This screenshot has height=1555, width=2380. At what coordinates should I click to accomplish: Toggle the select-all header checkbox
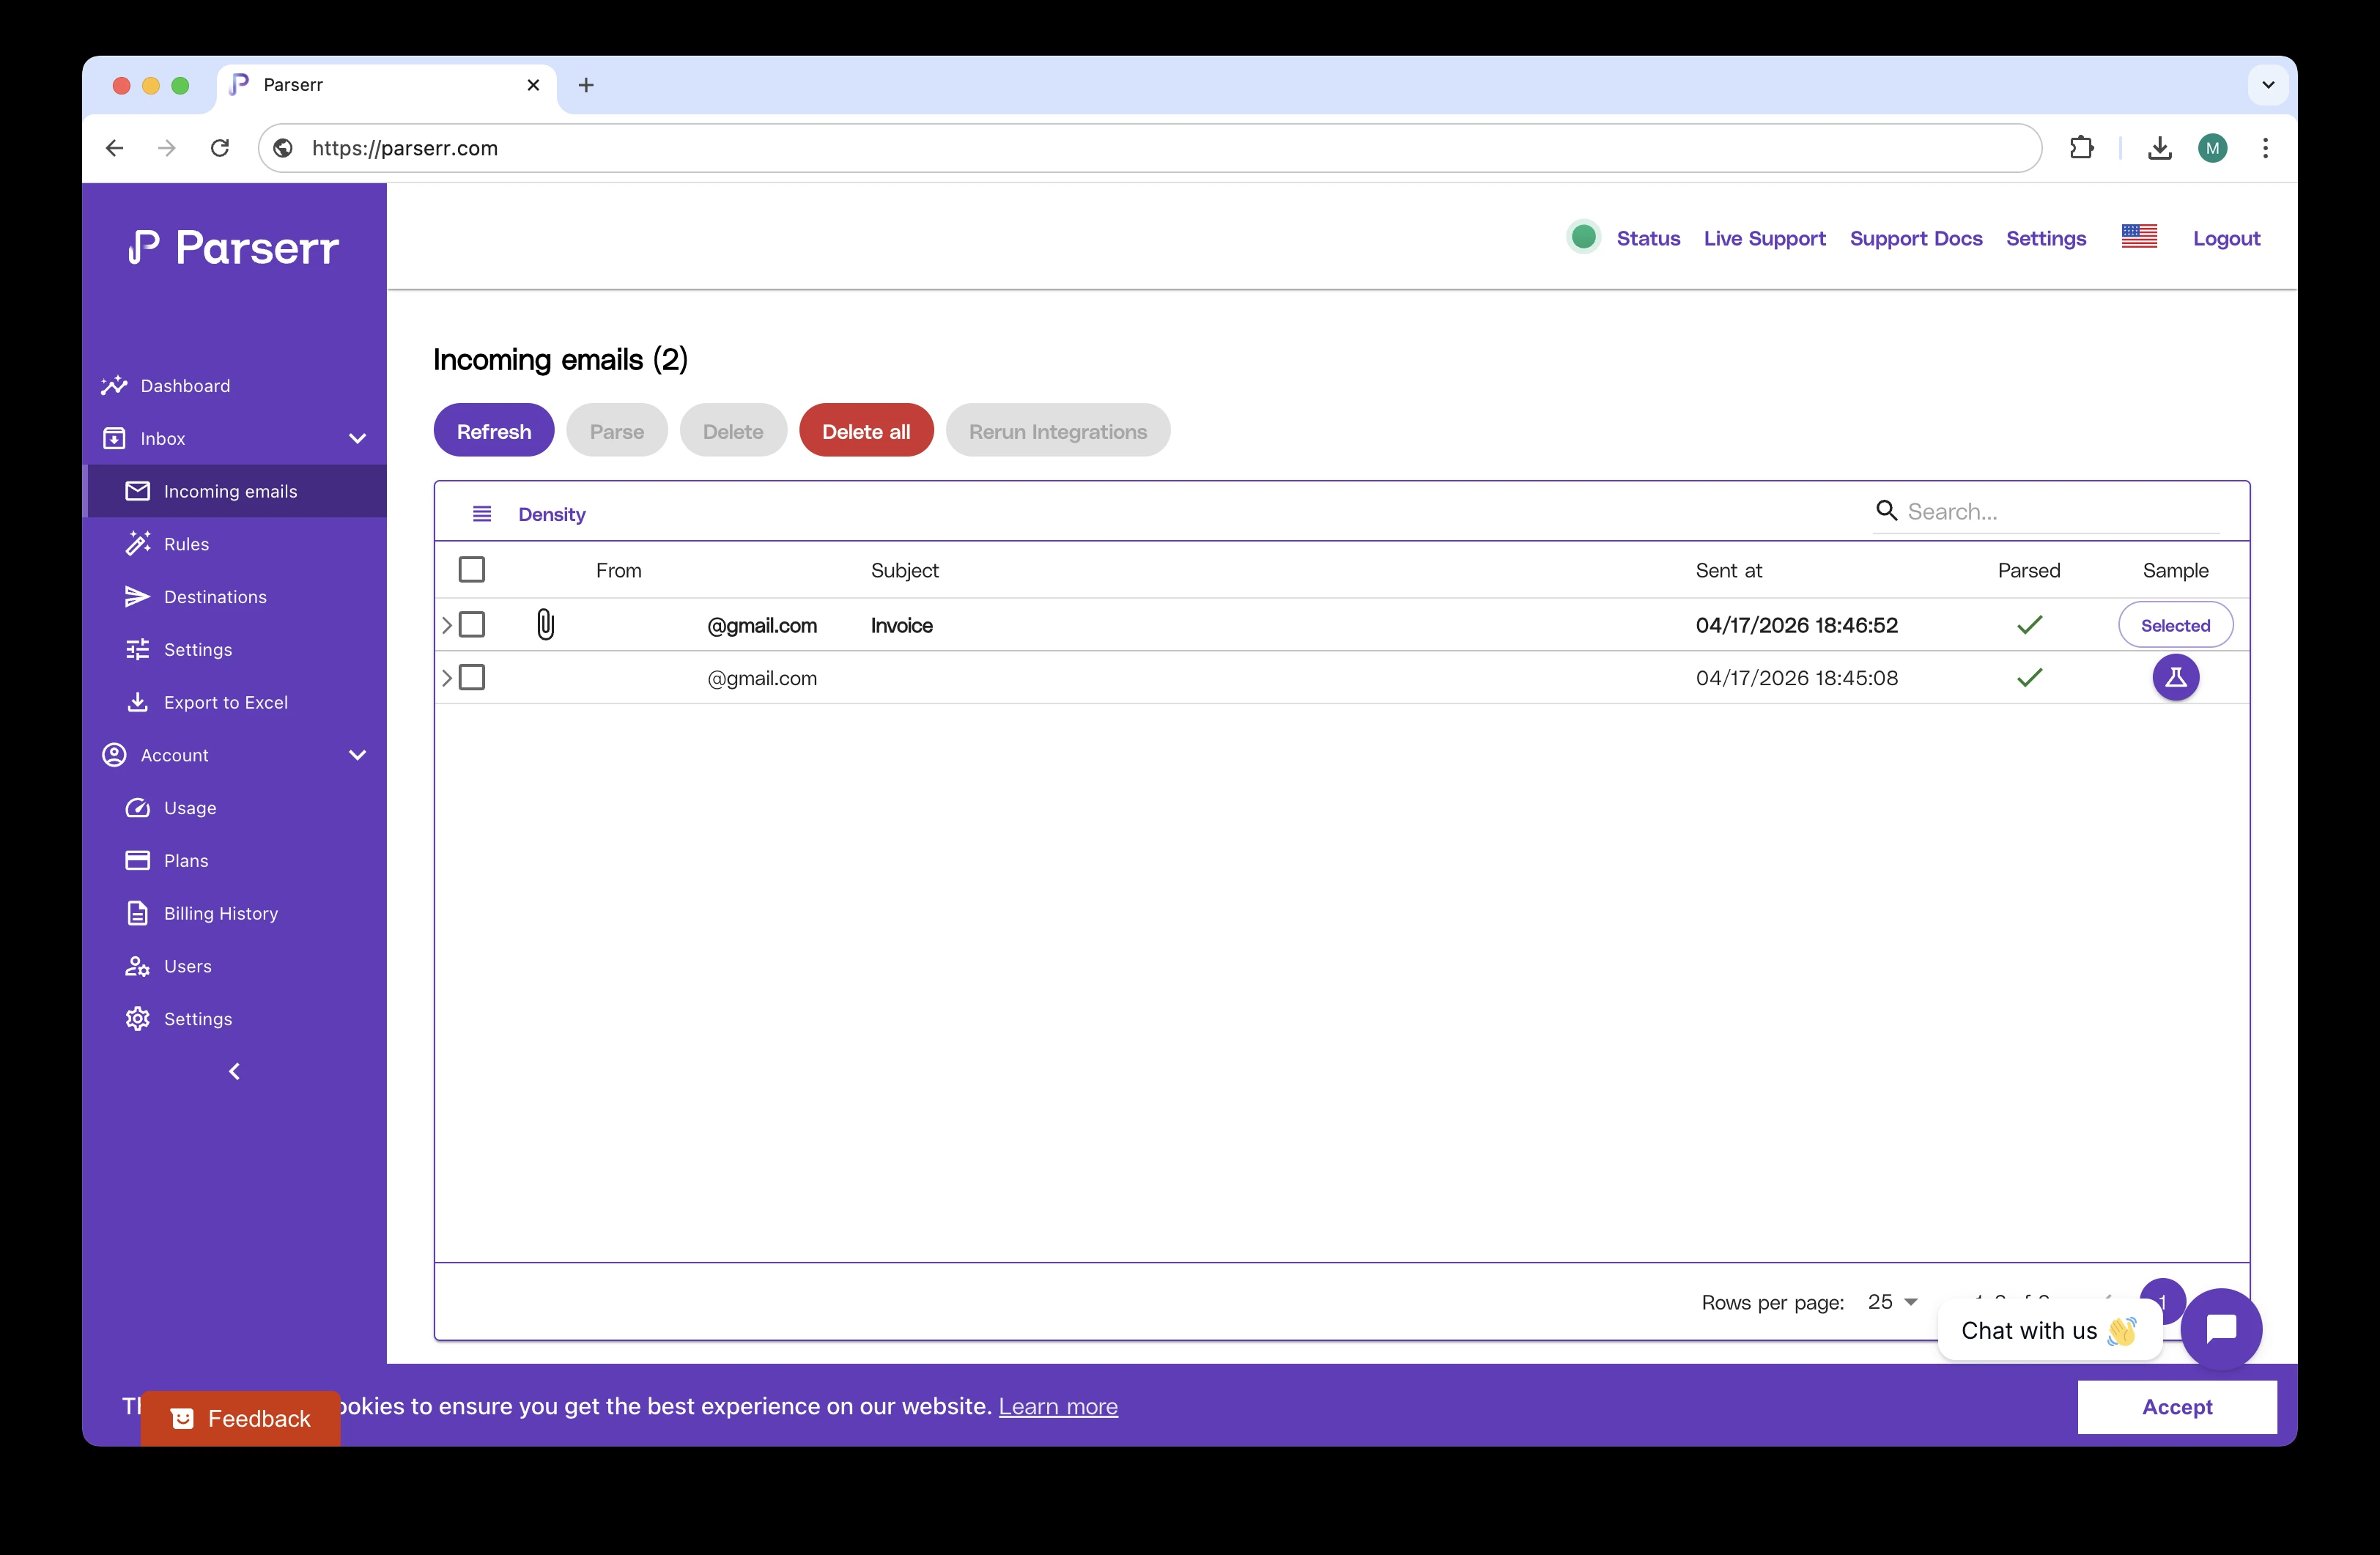pos(472,570)
